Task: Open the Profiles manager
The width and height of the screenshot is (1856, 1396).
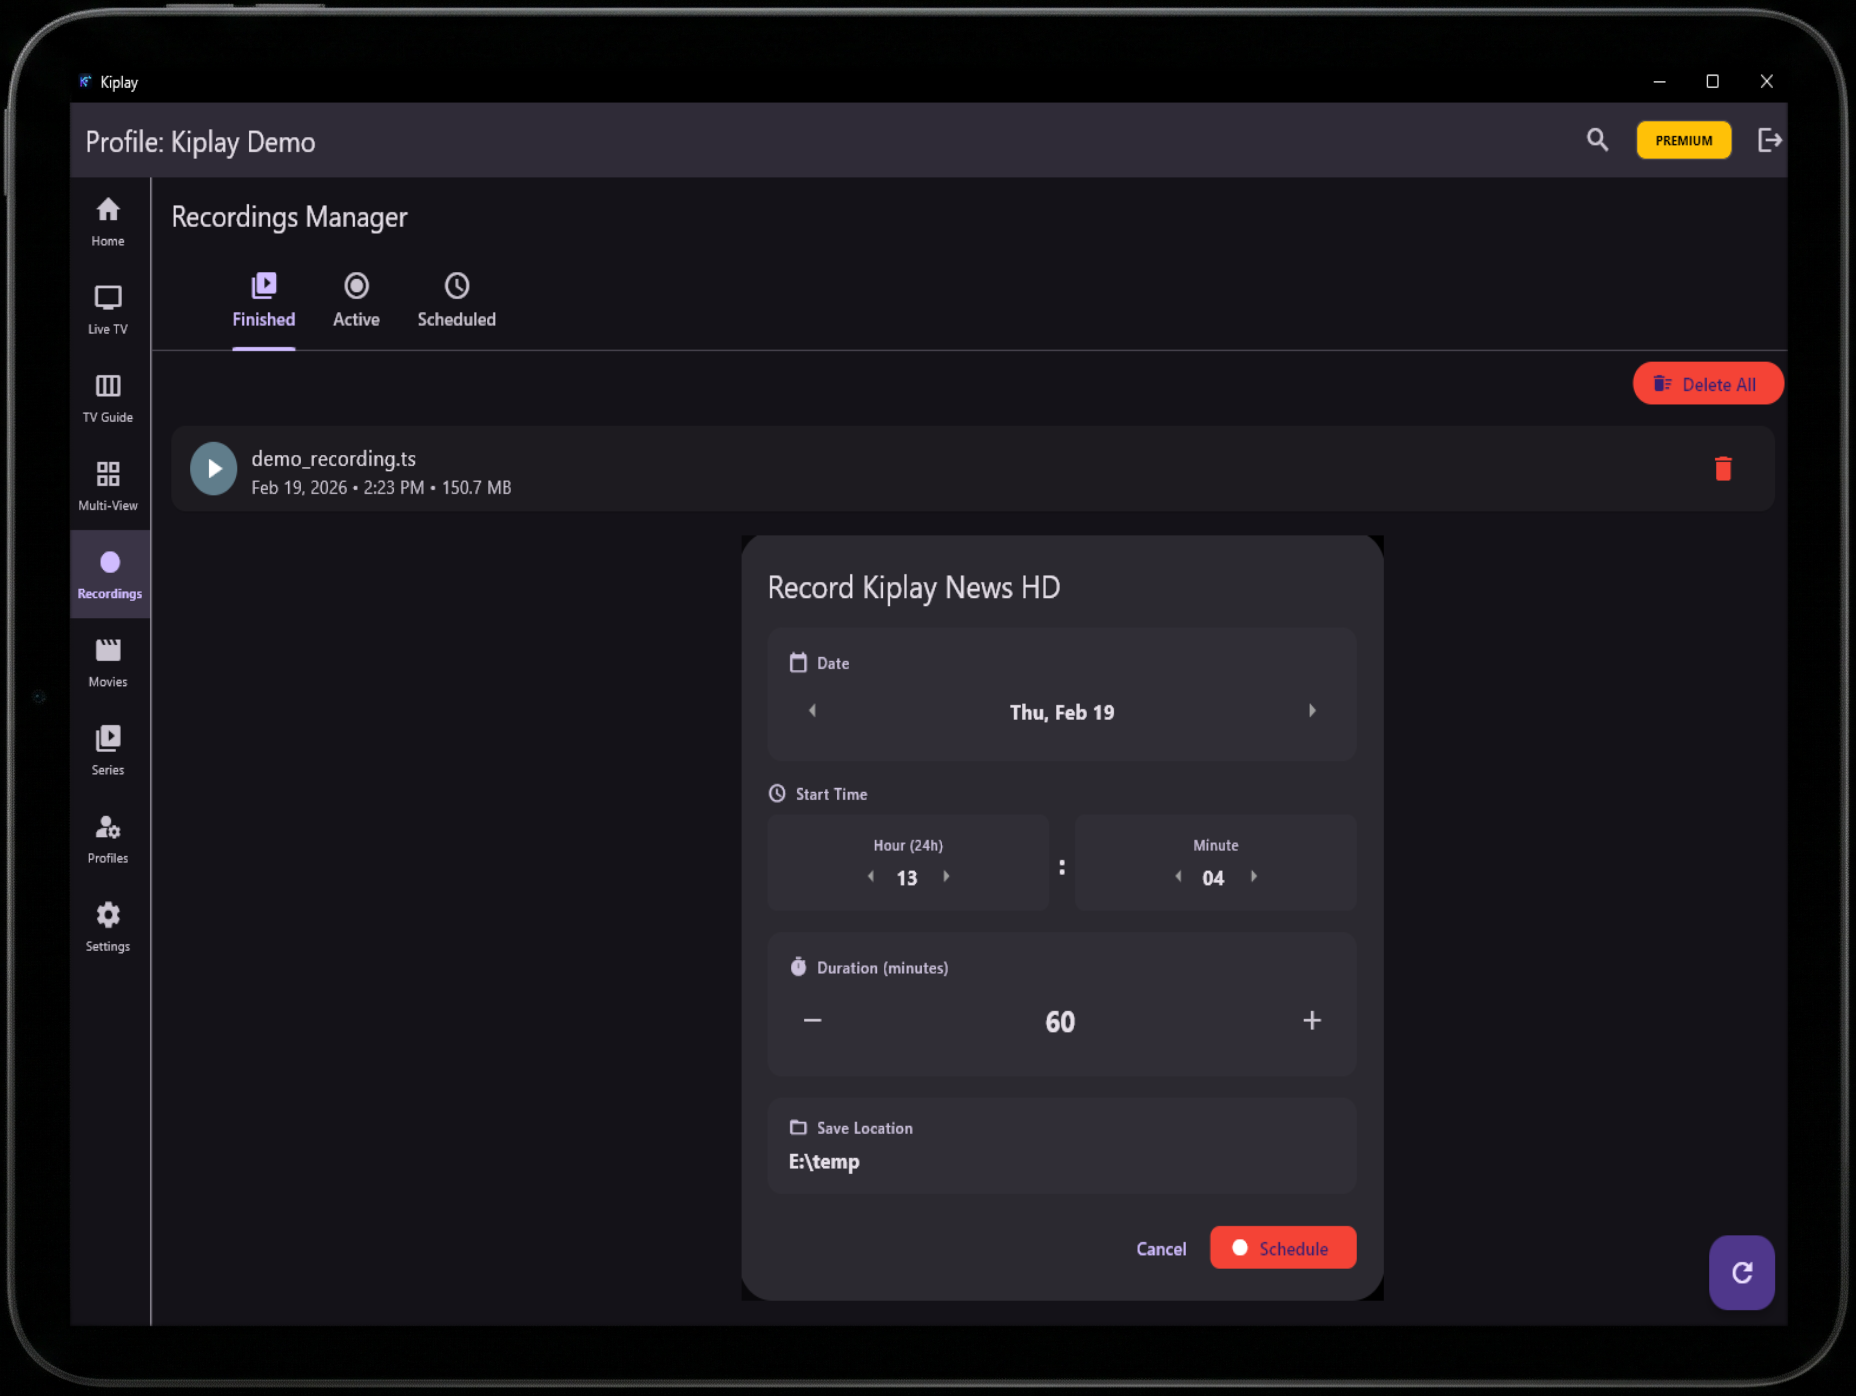Action: click(x=107, y=836)
